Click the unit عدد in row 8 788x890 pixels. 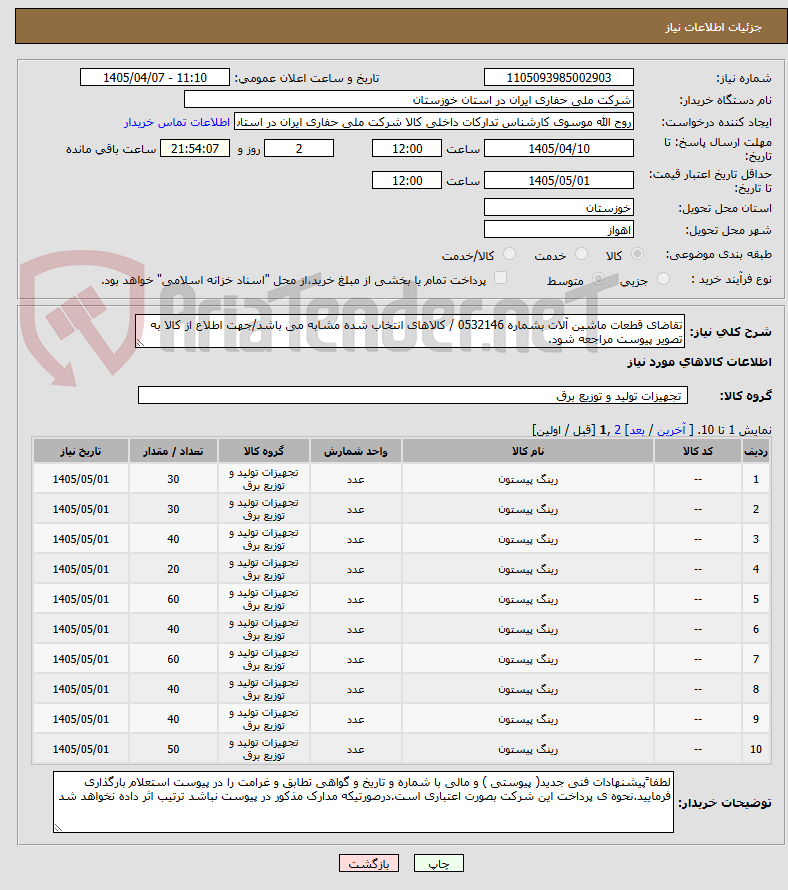click(355, 689)
